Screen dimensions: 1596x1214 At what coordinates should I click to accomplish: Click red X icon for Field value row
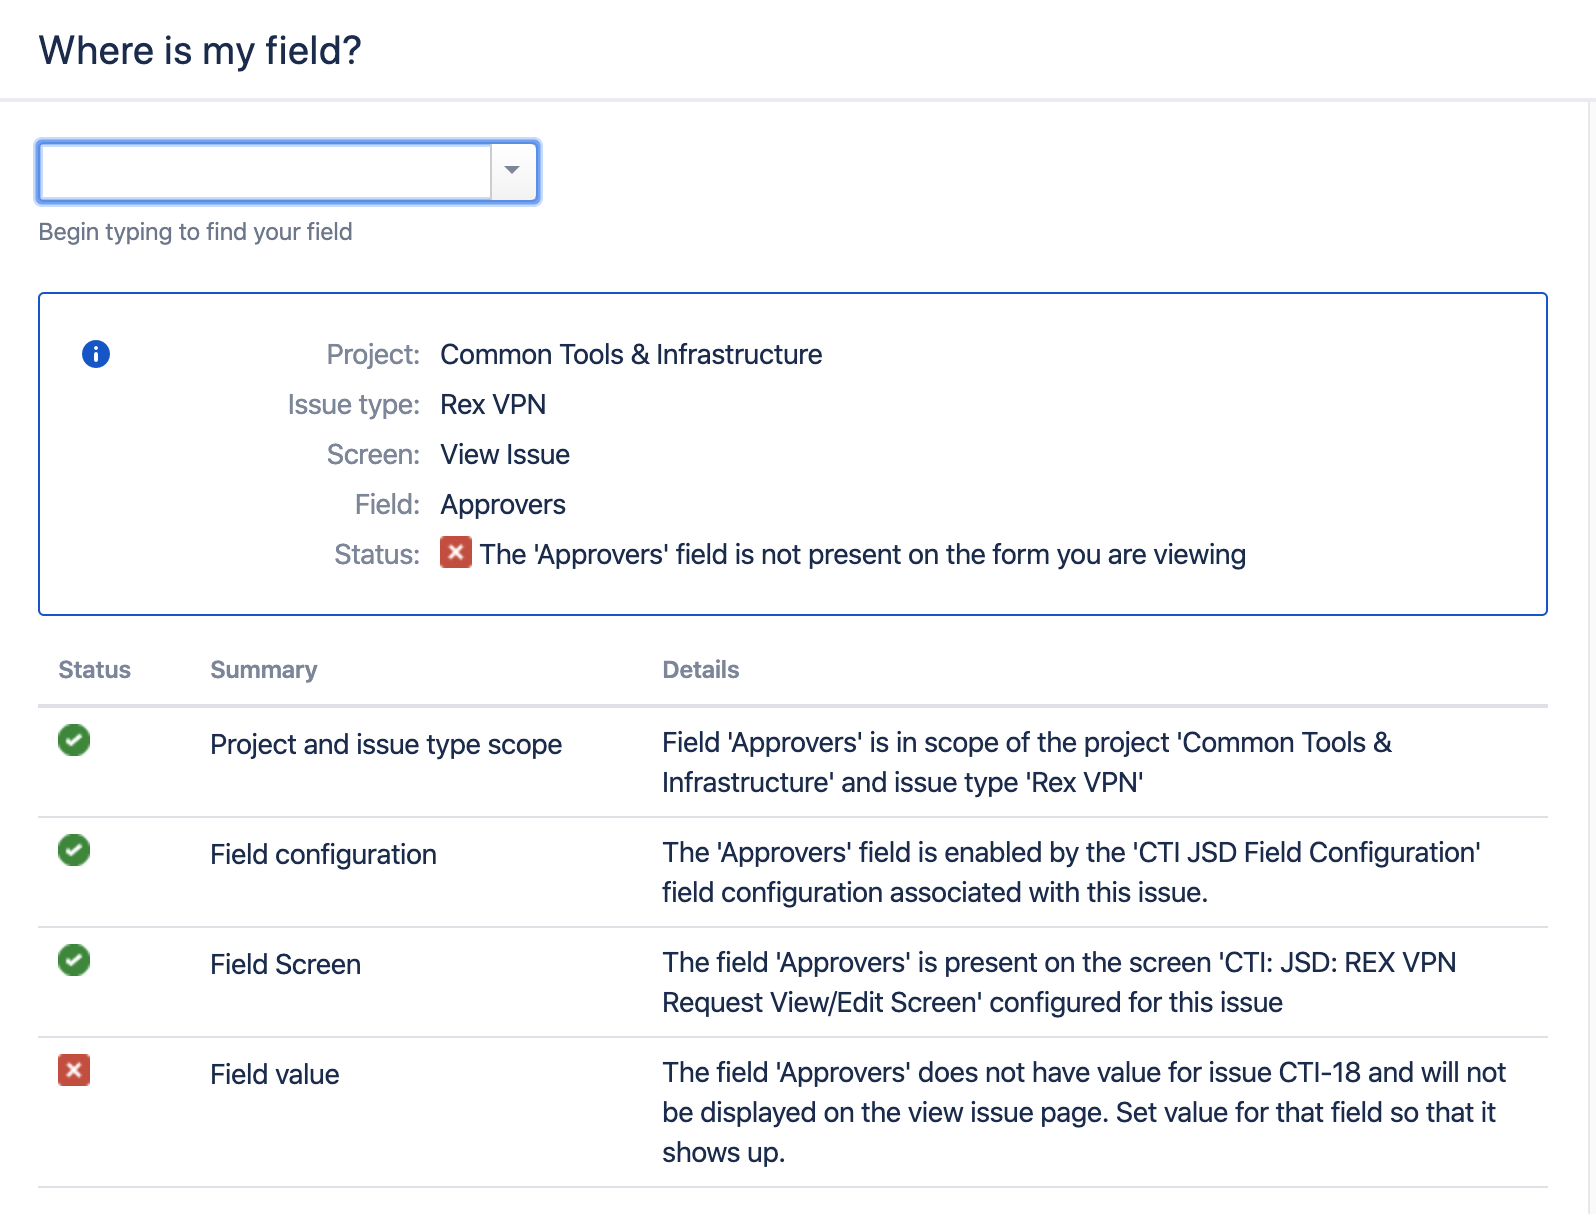click(74, 1071)
